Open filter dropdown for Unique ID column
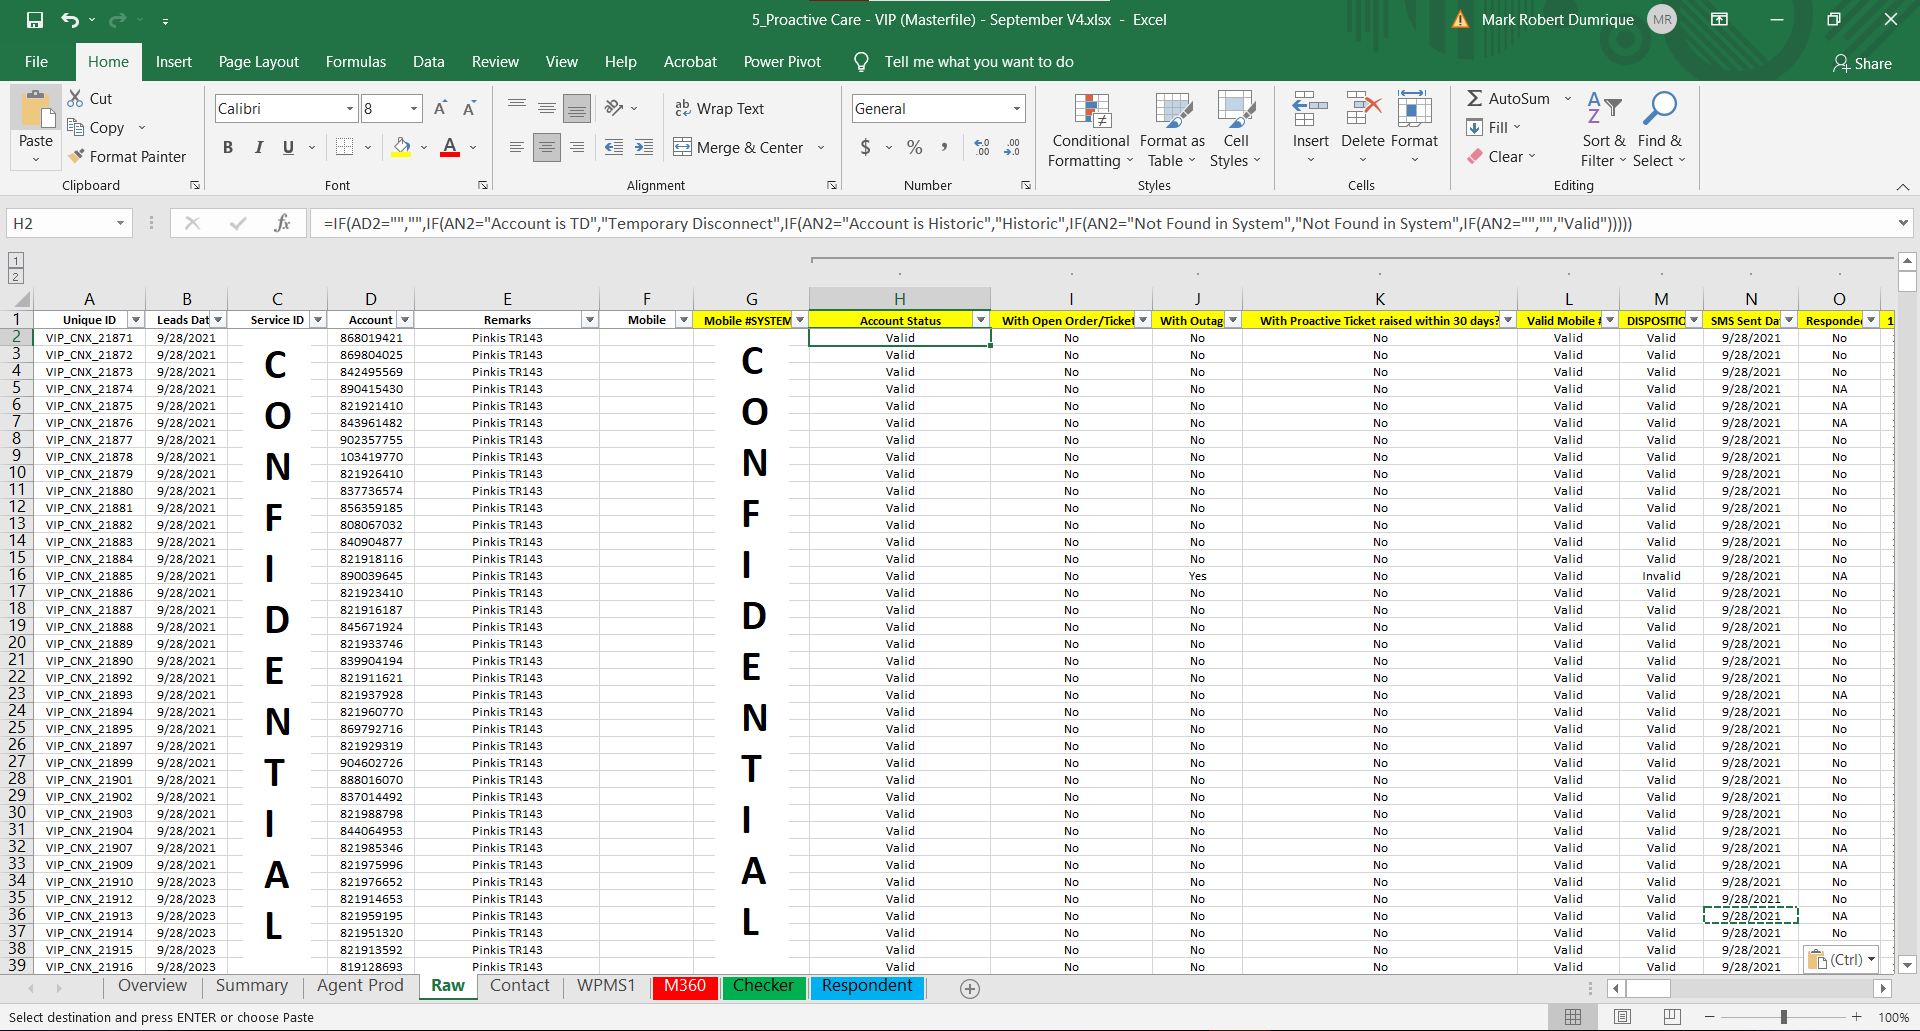1920x1031 pixels. 136,320
